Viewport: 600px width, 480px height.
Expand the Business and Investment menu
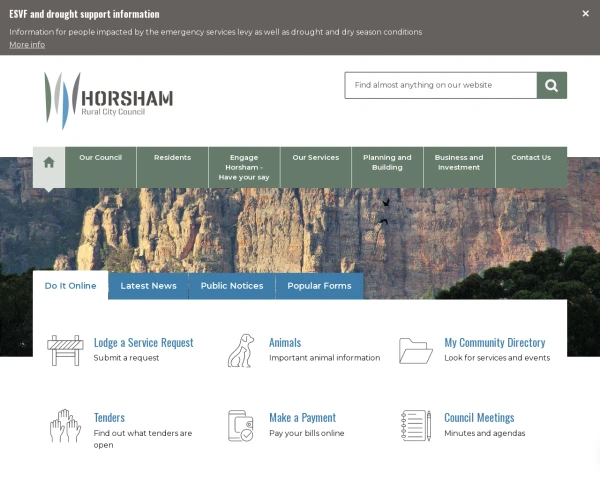[x=459, y=163]
